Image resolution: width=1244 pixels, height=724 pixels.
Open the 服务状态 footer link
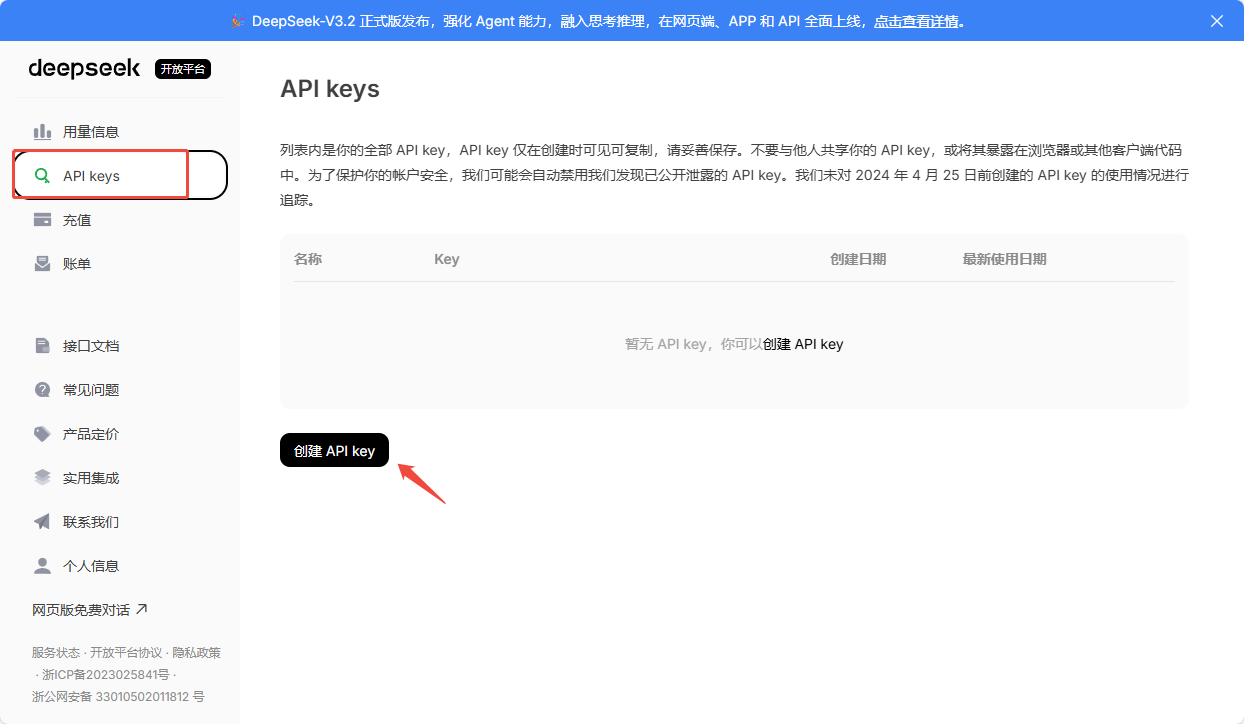pos(56,653)
